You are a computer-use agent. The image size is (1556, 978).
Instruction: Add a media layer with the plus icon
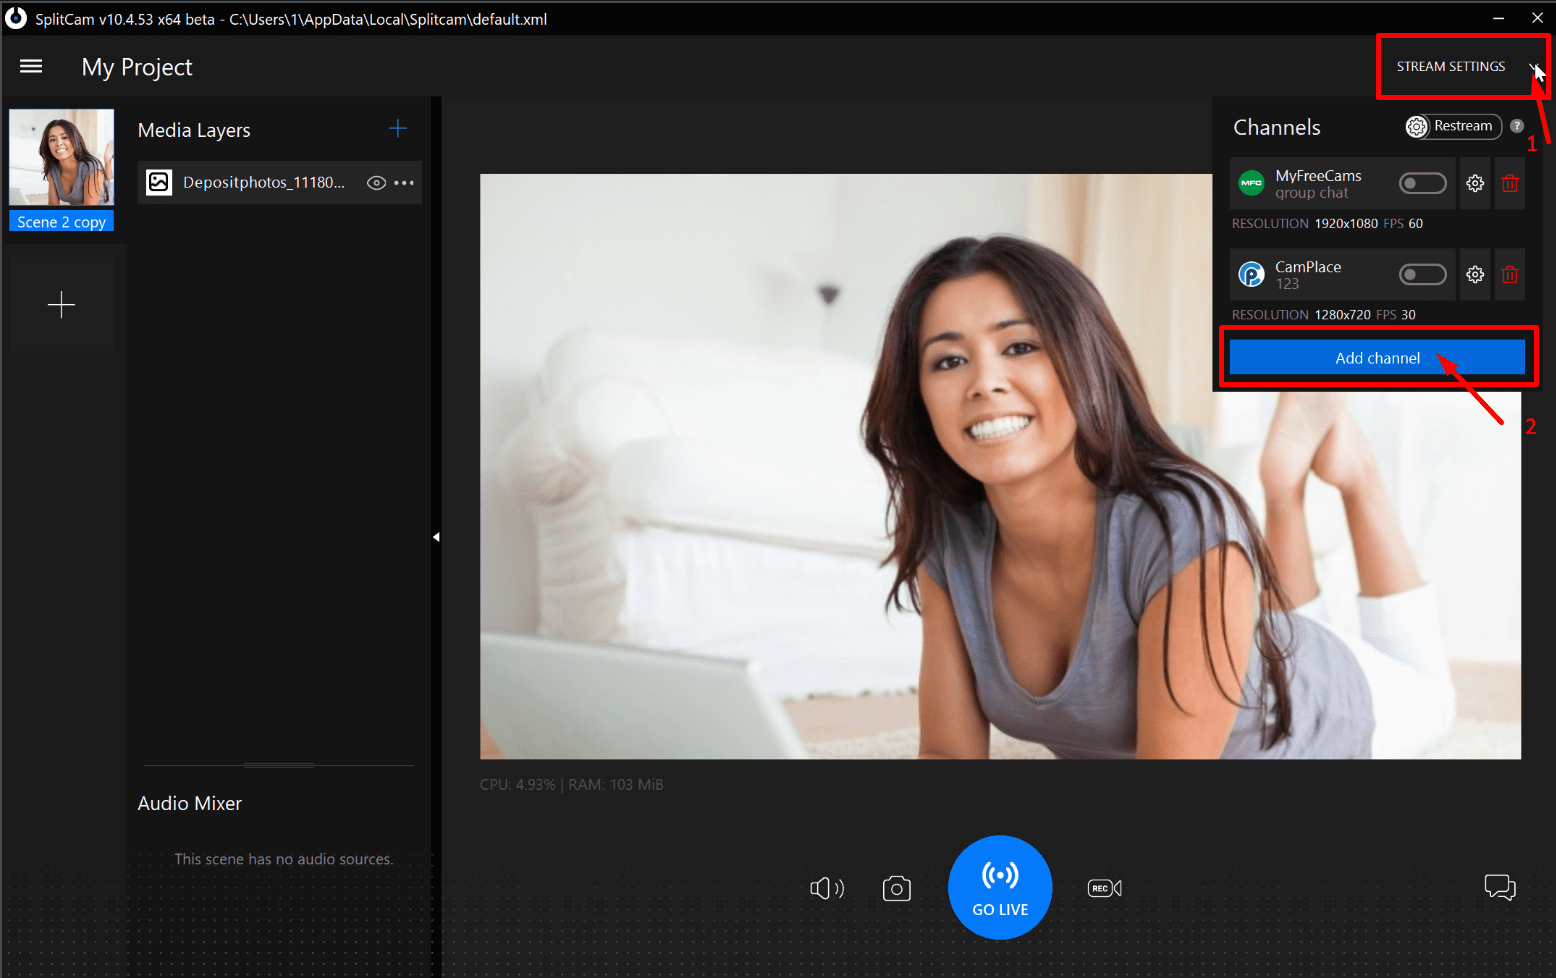click(x=397, y=128)
